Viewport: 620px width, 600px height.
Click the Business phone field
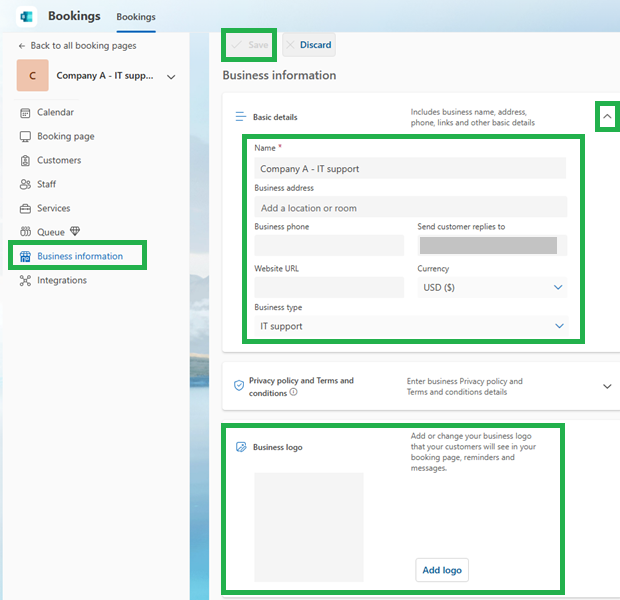(329, 246)
